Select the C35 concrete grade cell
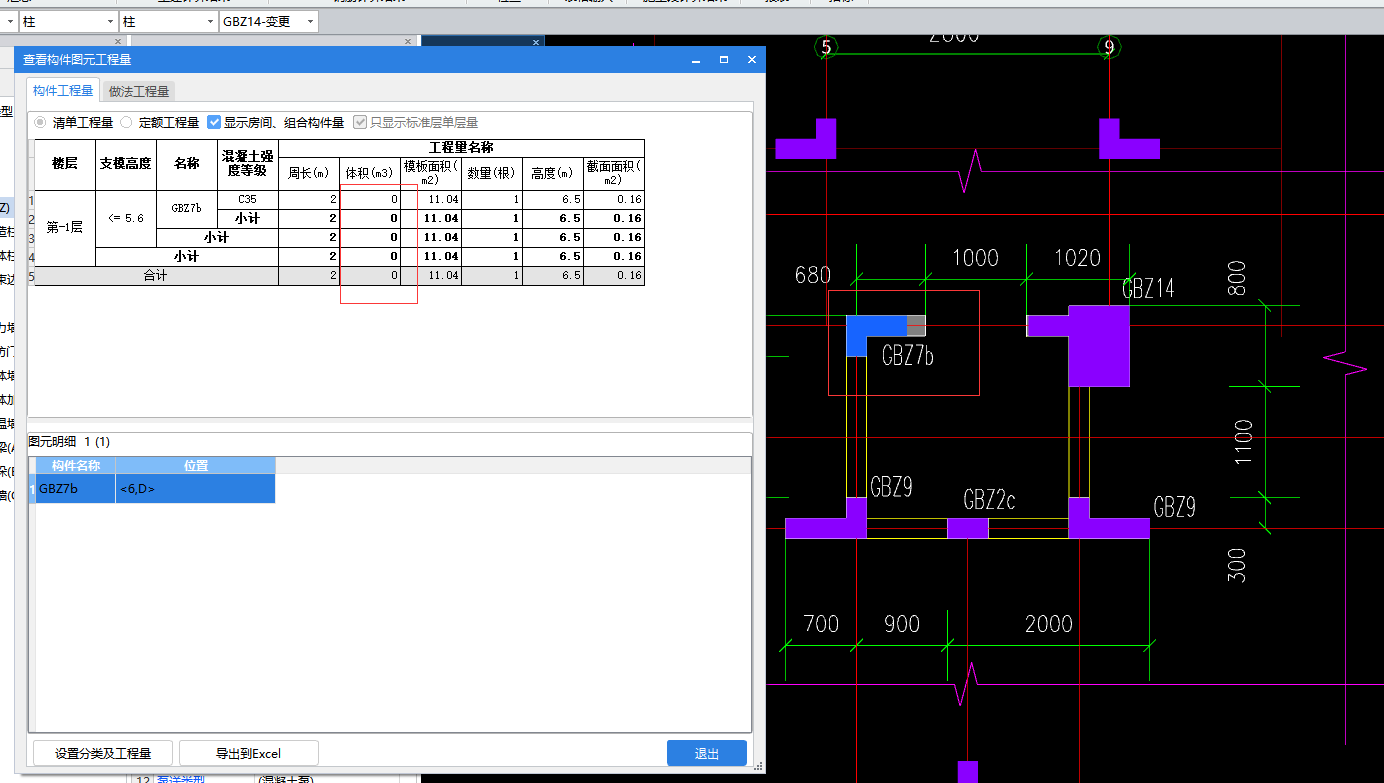The width and height of the screenshot is (1384, 783). point(248,199)
